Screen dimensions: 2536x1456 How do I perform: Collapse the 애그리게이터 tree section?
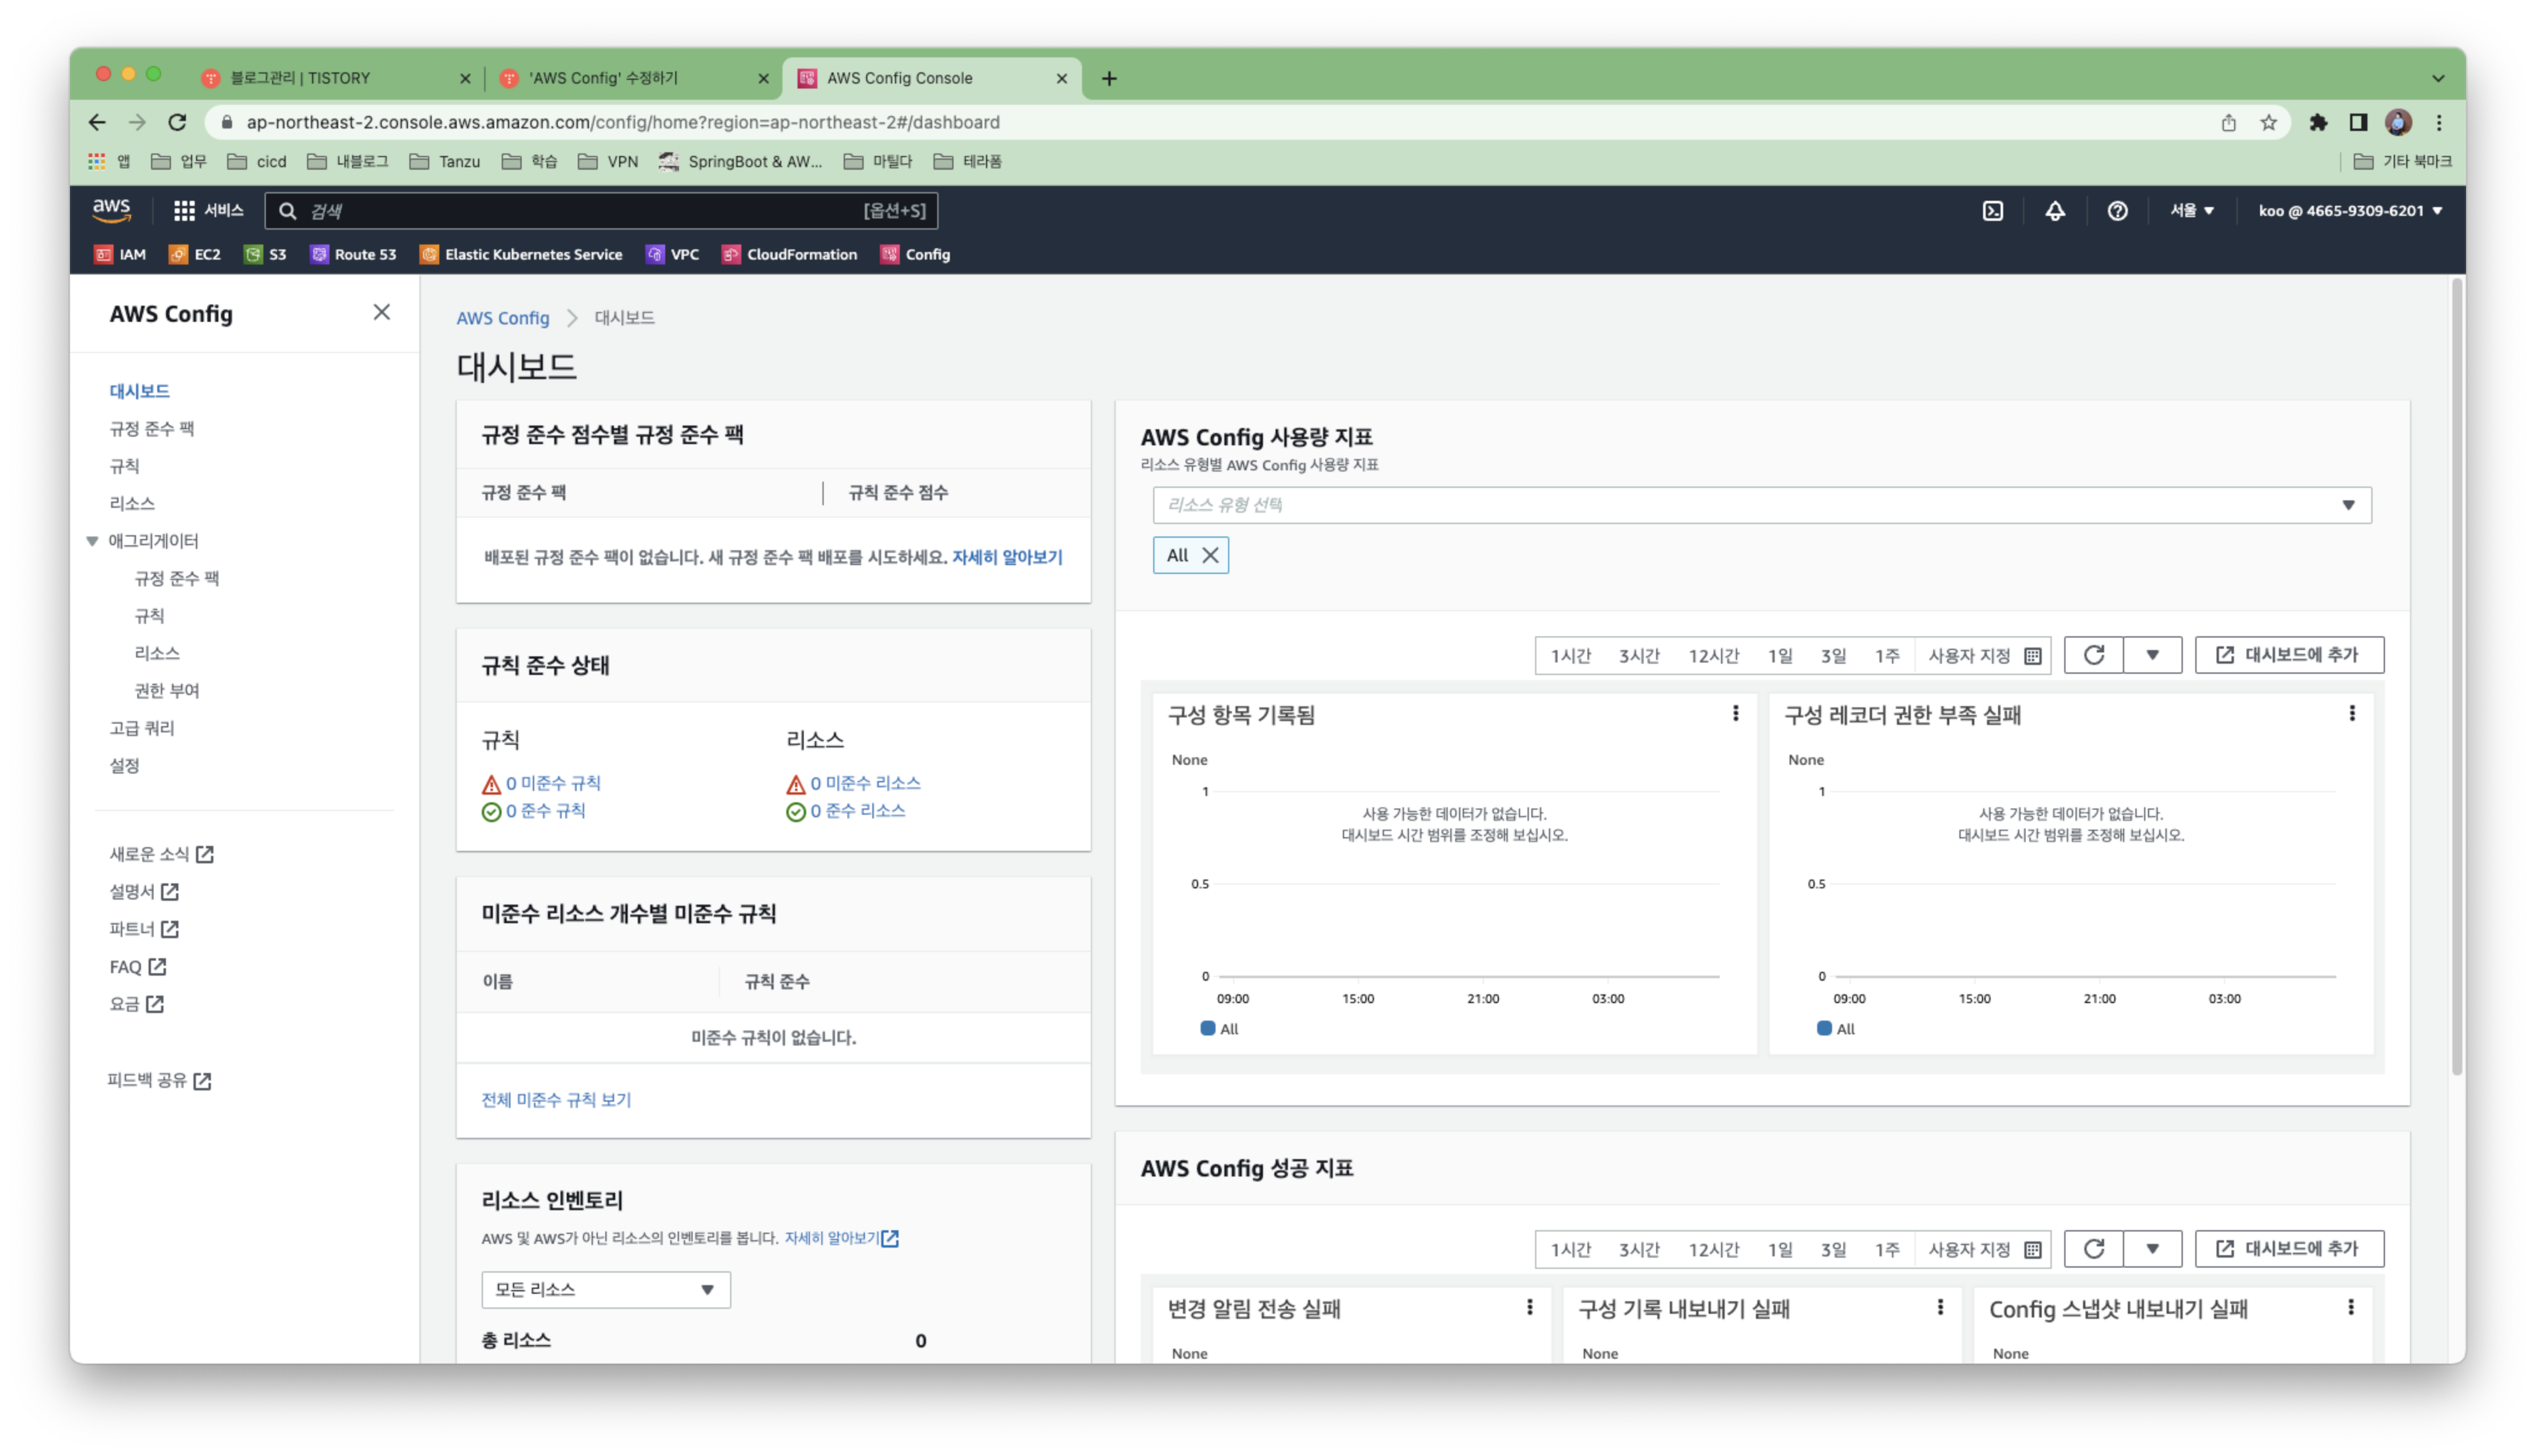point(92,541)
